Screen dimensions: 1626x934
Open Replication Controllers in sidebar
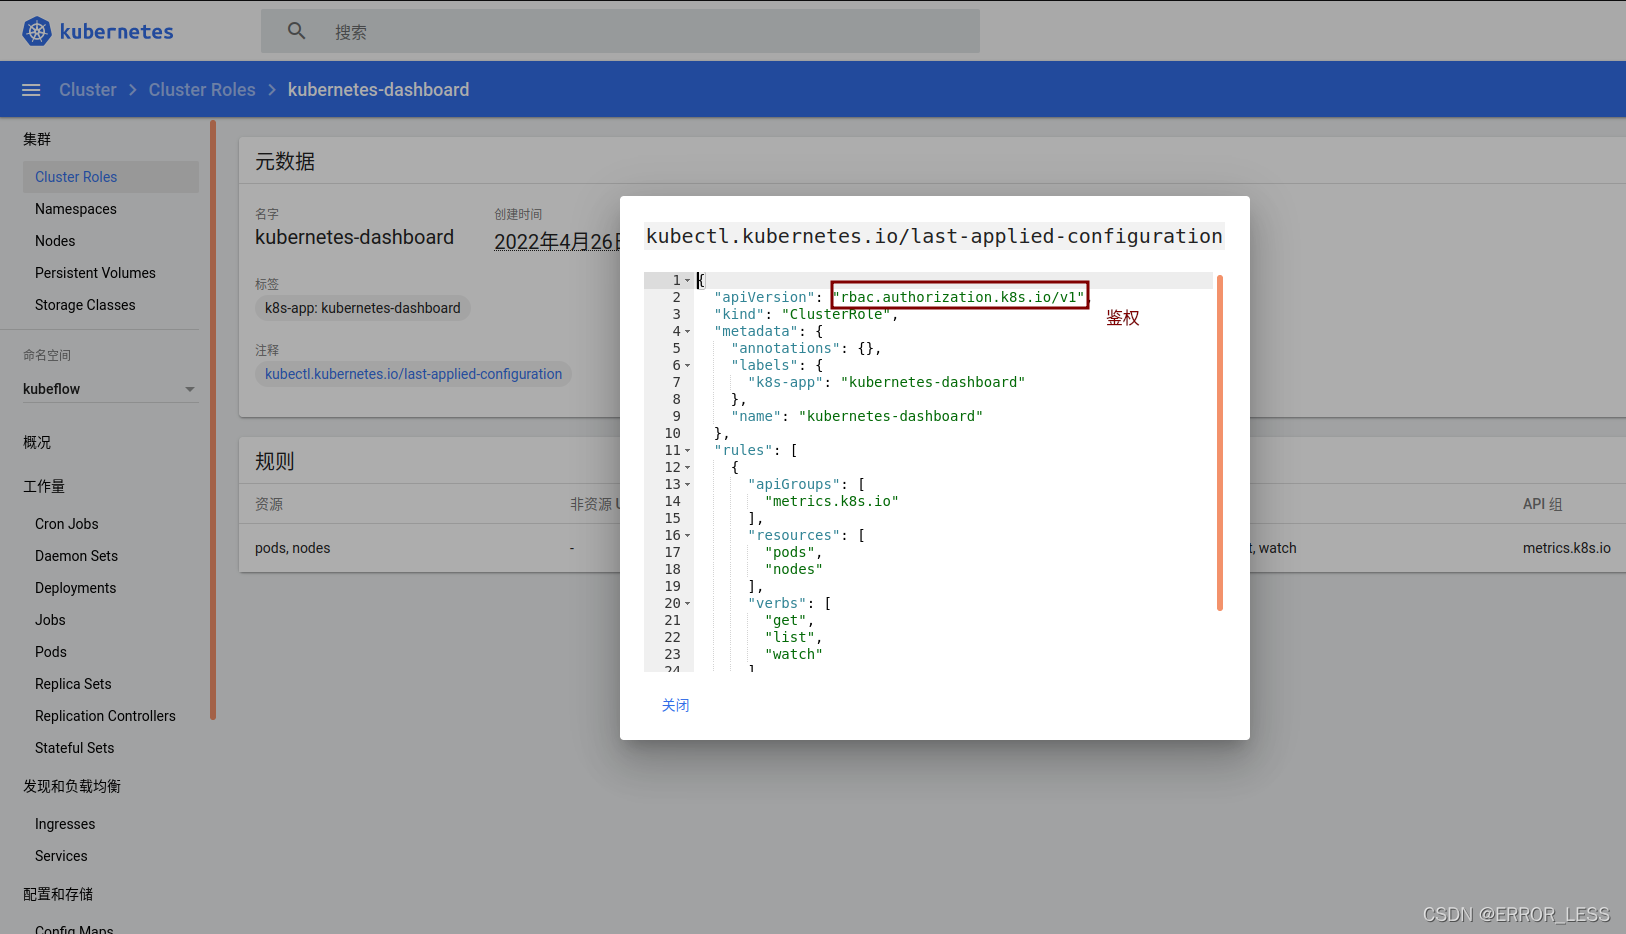coord(105,716)
